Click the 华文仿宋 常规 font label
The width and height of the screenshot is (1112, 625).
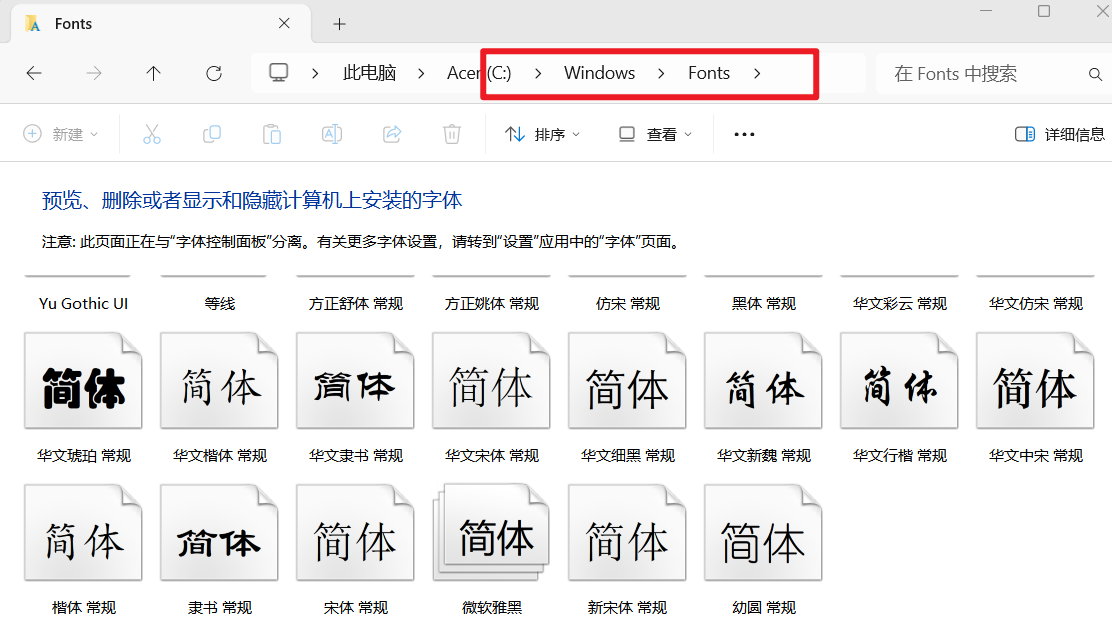click(x=1036, y=304)
